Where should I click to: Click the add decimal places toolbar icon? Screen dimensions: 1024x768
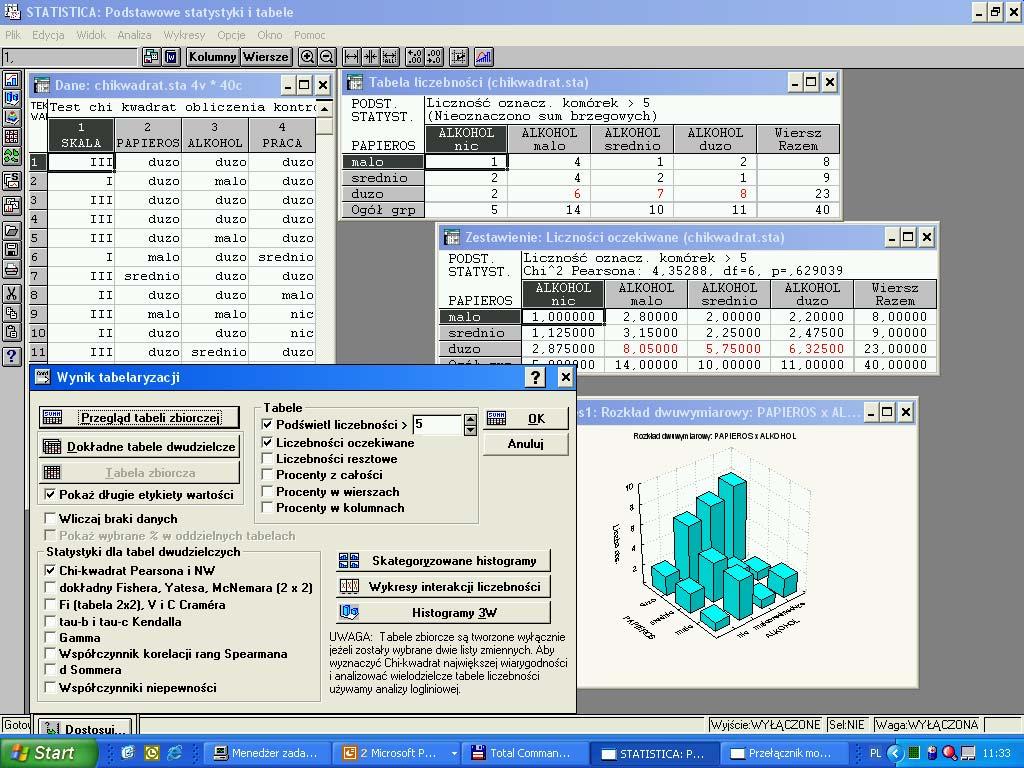tap(414, 57)
